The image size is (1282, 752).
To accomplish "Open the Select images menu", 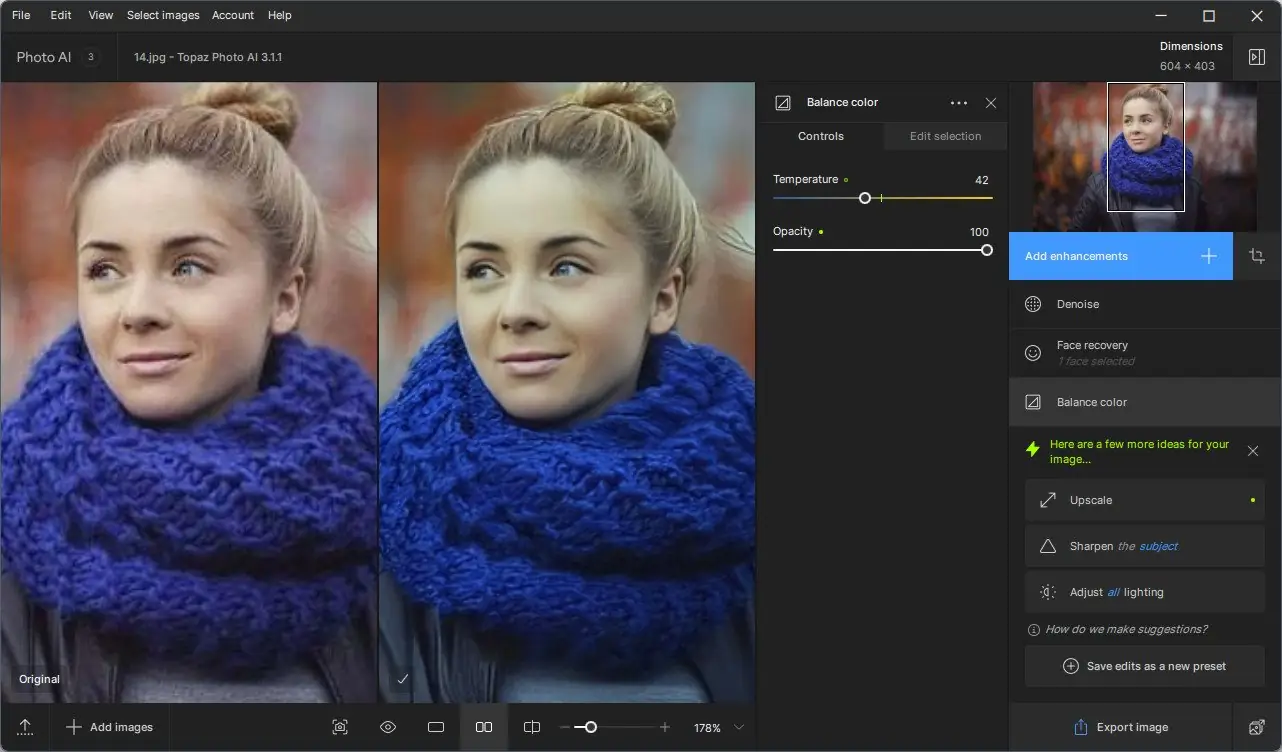I will coord(163,15).
